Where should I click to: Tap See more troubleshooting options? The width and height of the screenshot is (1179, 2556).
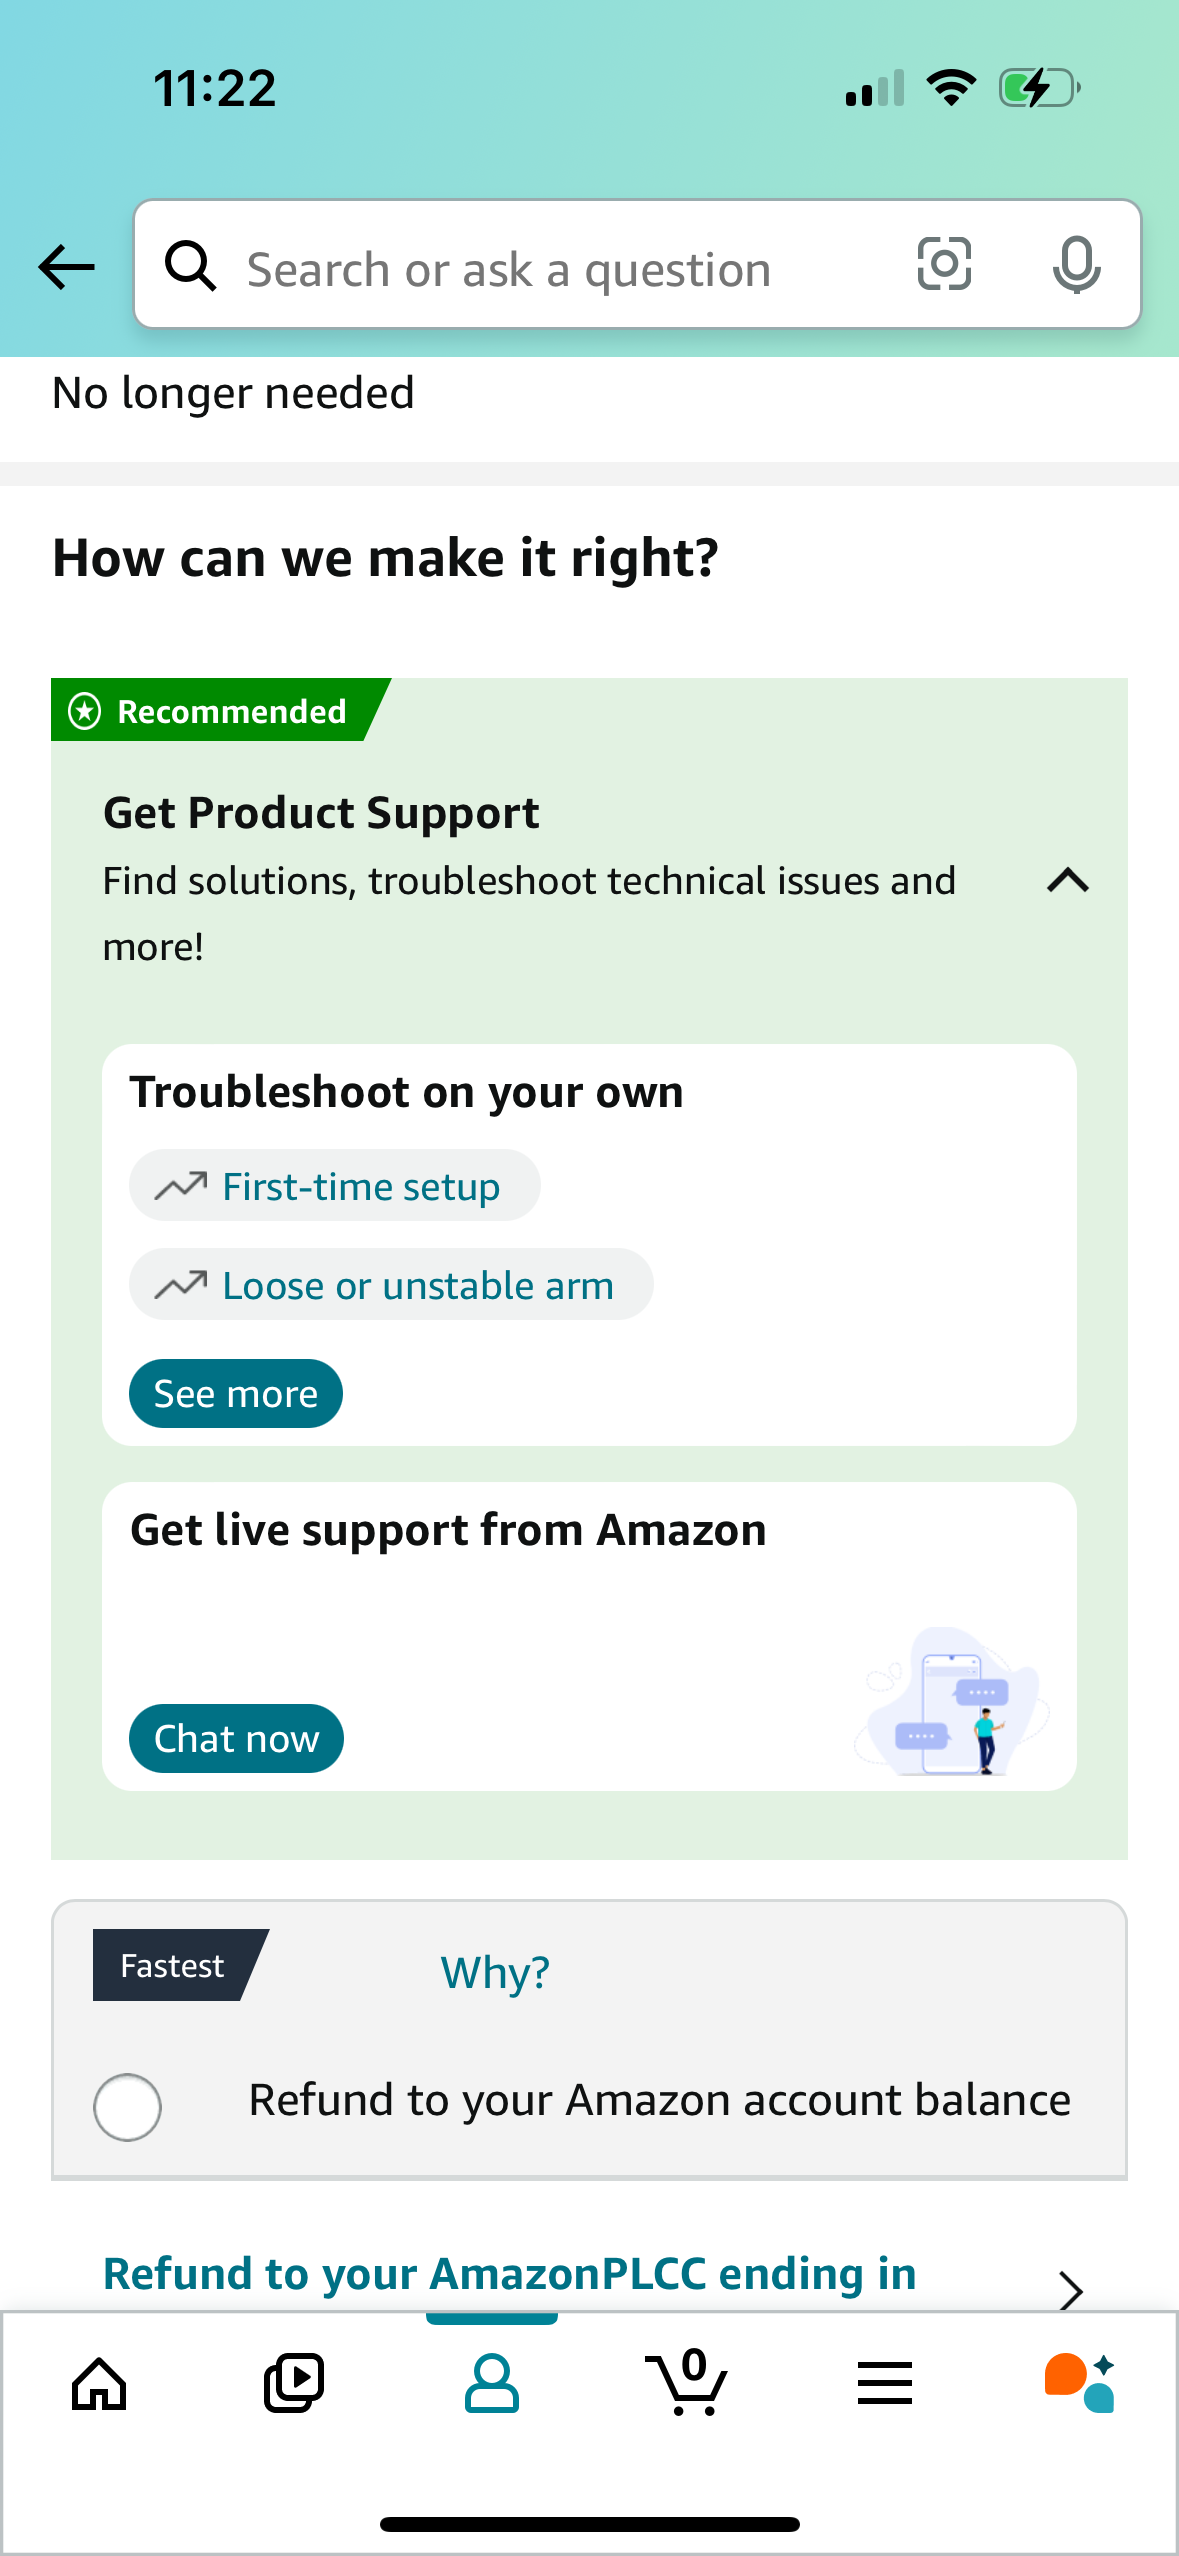[235, 1392]
